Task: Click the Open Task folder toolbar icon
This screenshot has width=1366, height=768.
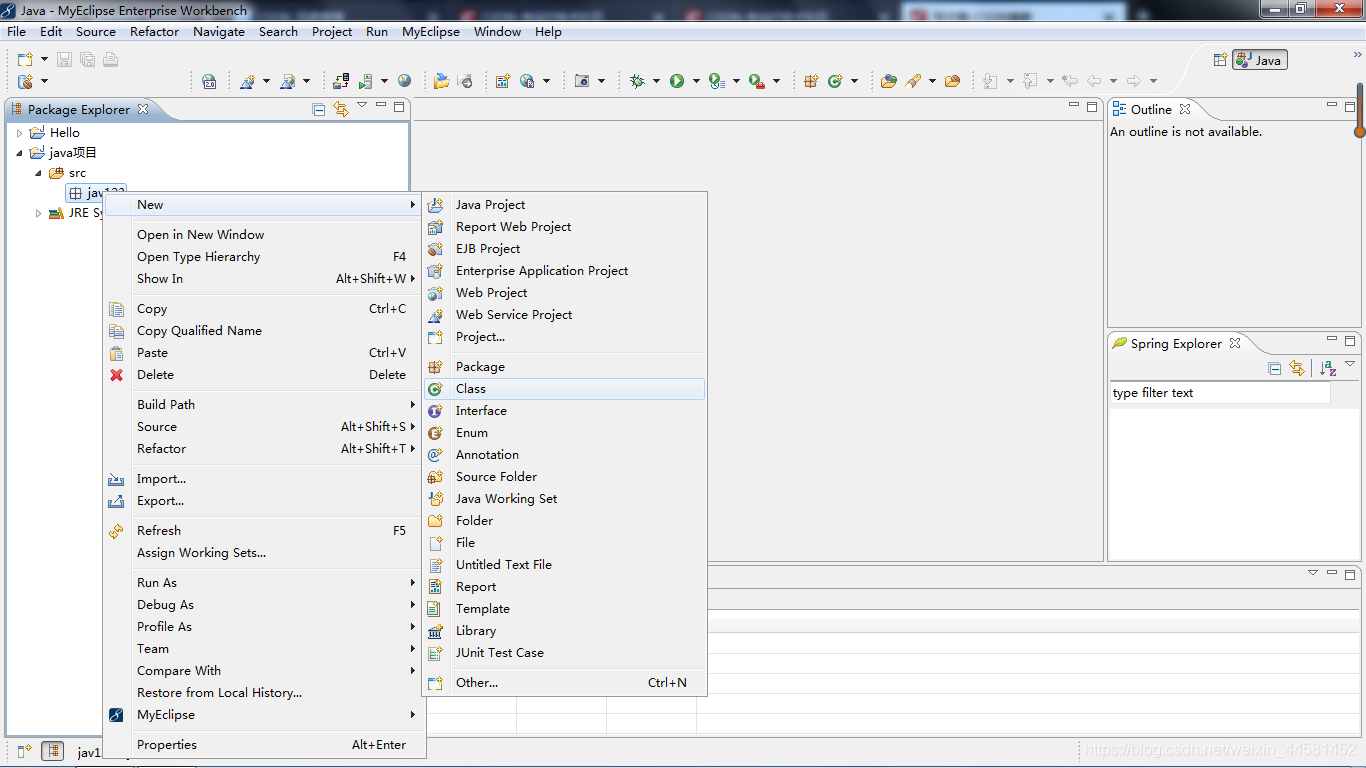Action: coord(952,81)
